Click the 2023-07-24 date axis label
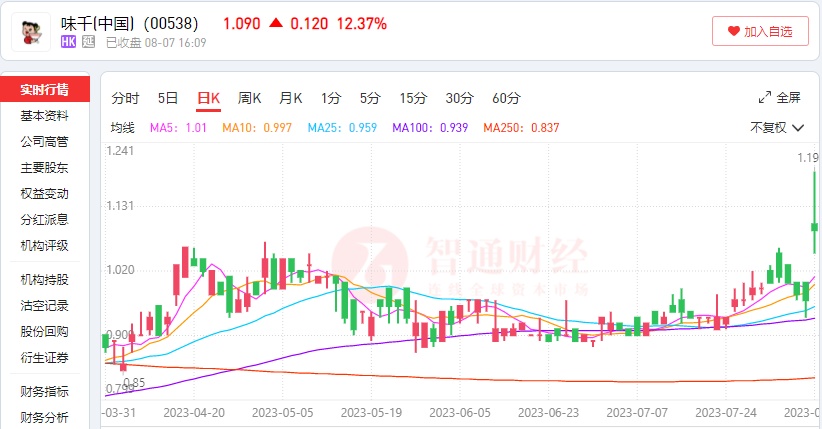 [726, 413]
